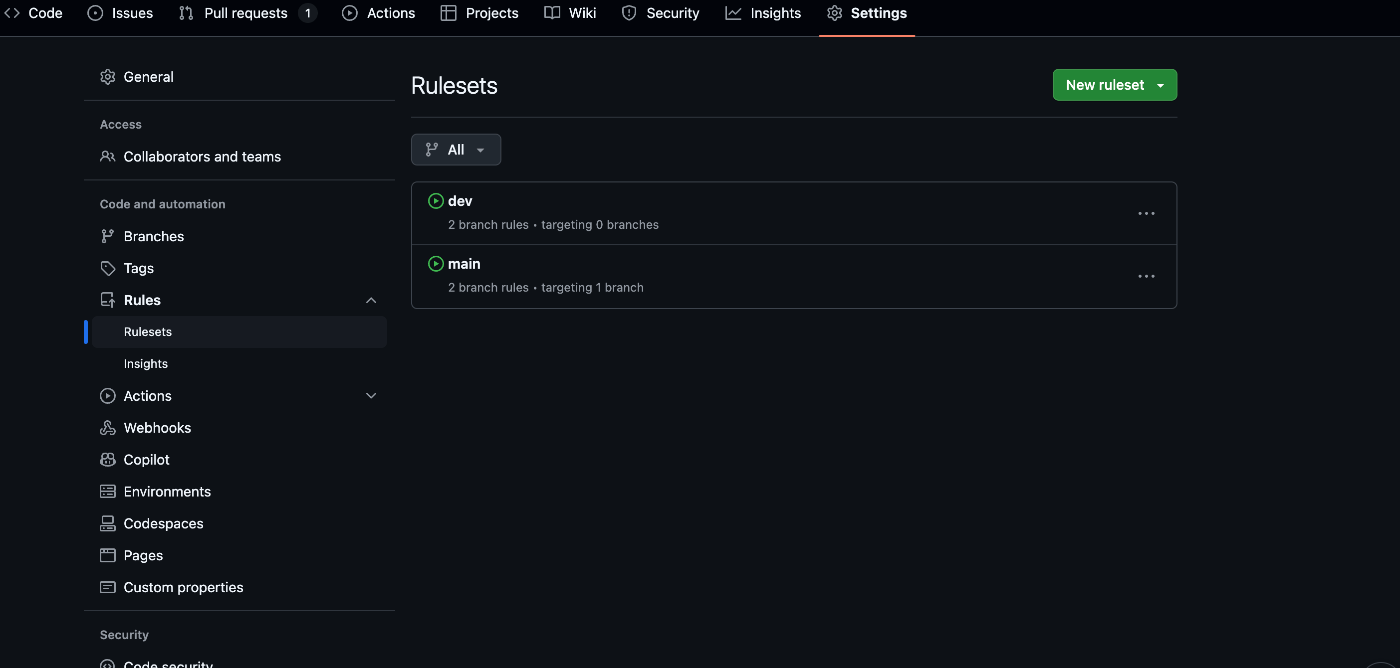
Task: Click '2 branch rules • targeting 1 branch' text
Action: coord(546,288)
